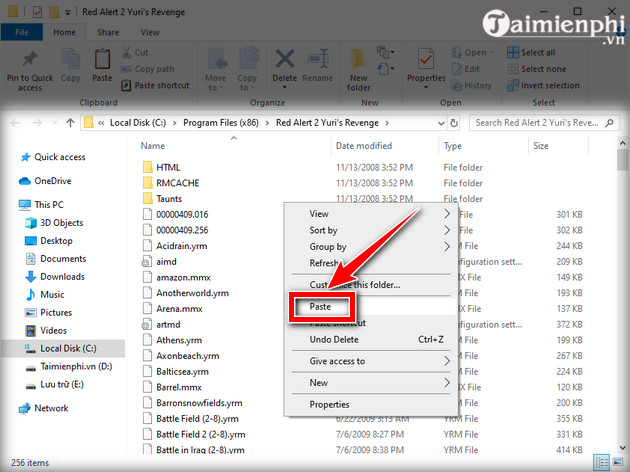Viewport: 630px width, 472px height.
Task: Click the search magnifier icon
Action: pyautogui.click(x=610, y=123)
